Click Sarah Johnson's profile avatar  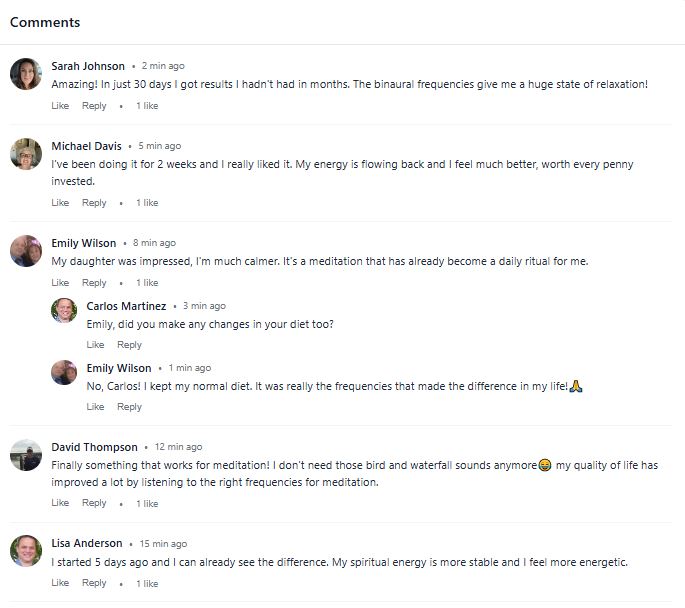click(x=25, y=73)
